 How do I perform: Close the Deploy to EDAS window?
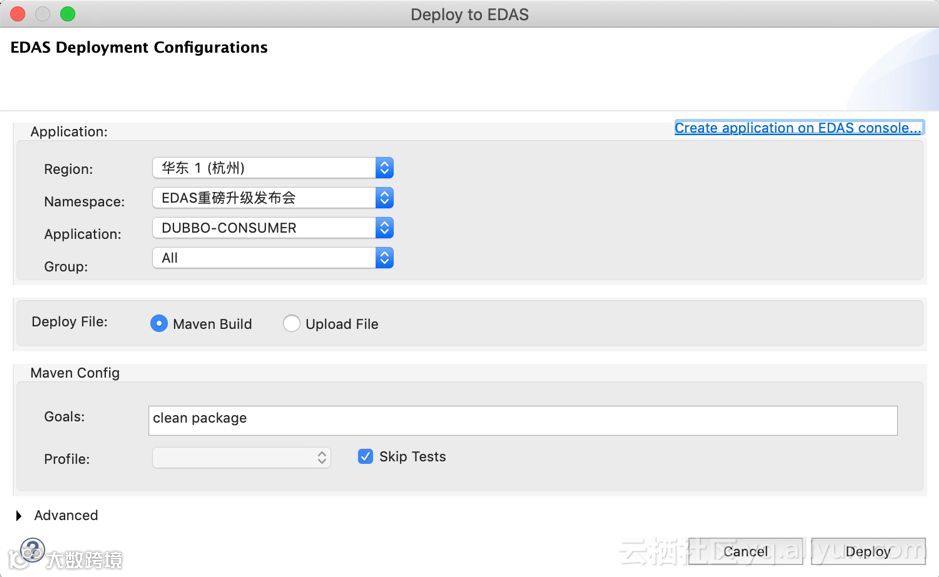[x=18, y=14]
